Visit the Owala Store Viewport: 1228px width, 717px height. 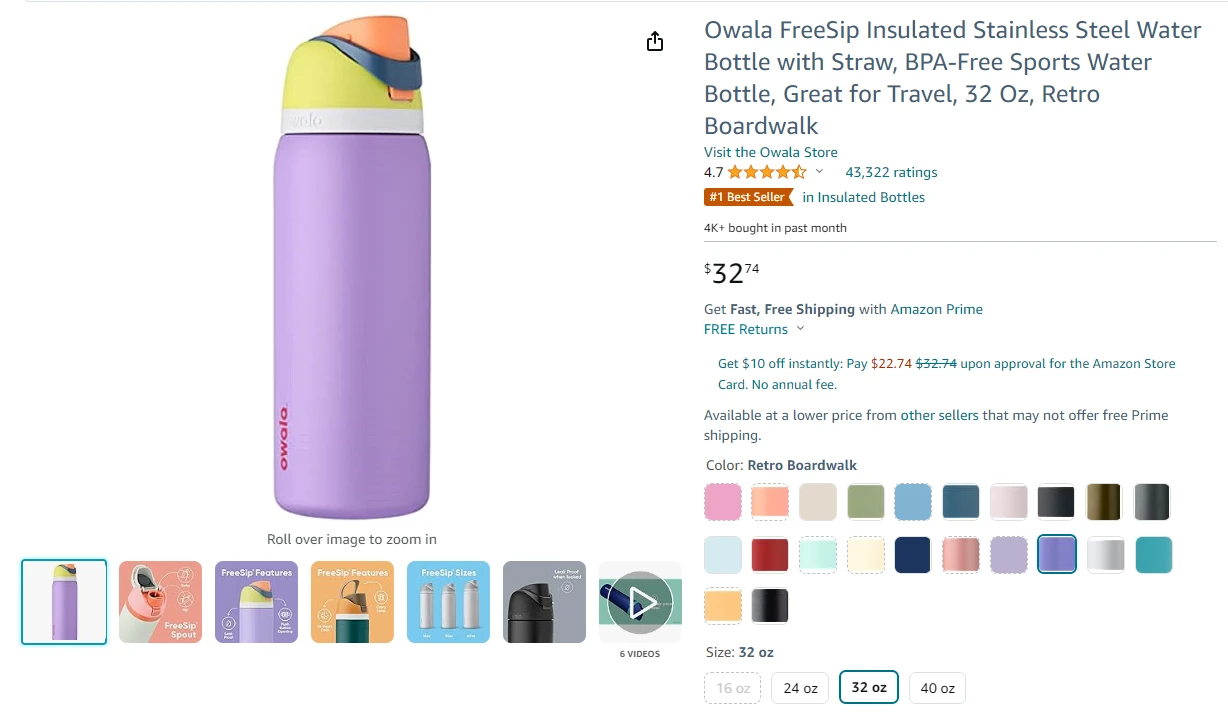[770, 152]
